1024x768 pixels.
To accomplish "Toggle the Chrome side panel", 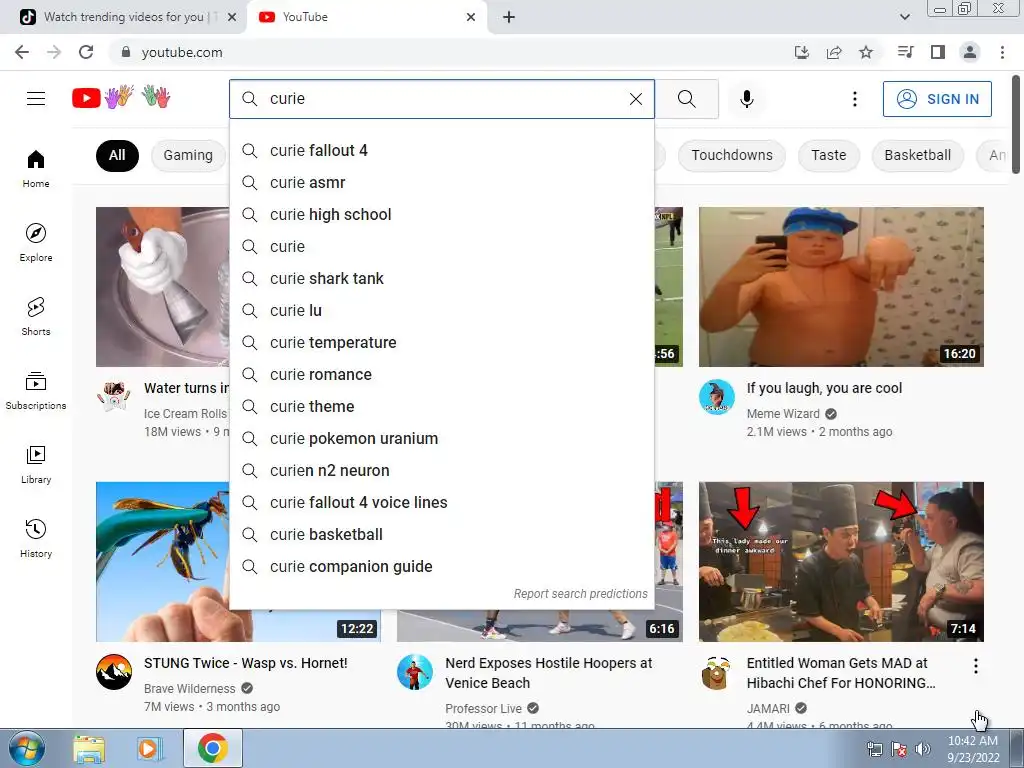I will click(x=938, y=52).
